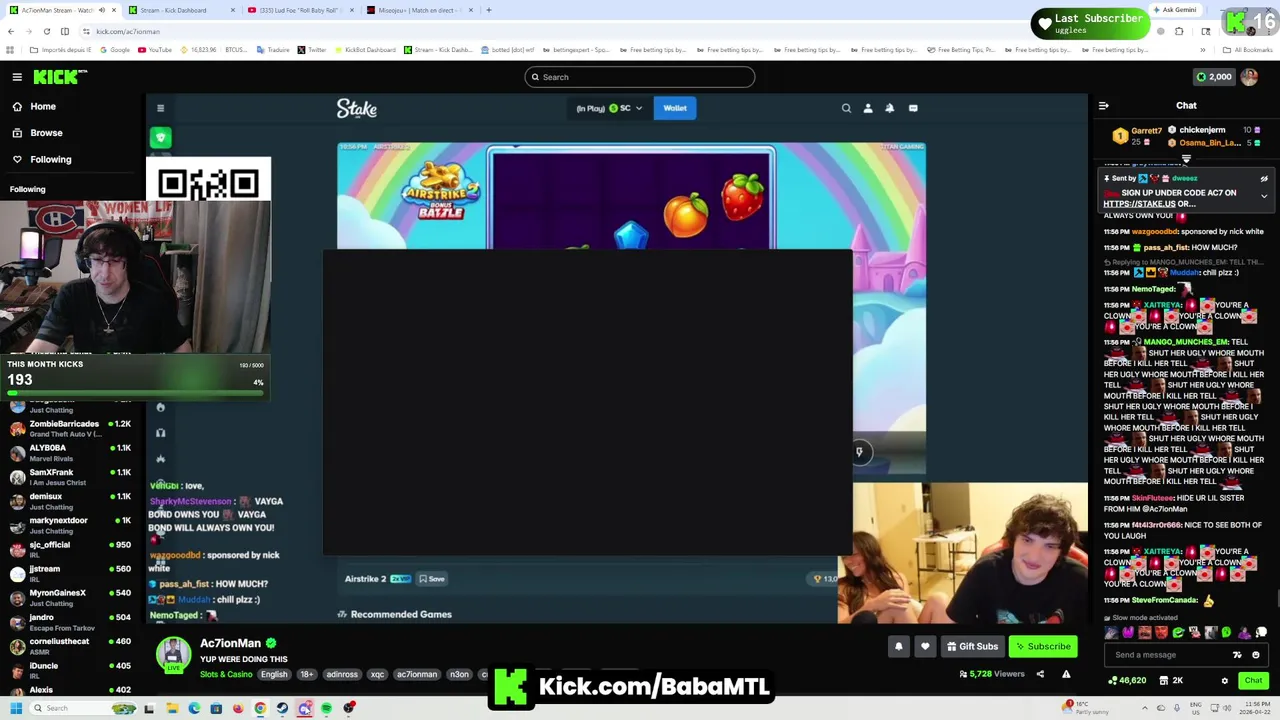Select the xqc tag
Image resolution: width=1280 pixels, height=720 pixels.
pos(377,674)
